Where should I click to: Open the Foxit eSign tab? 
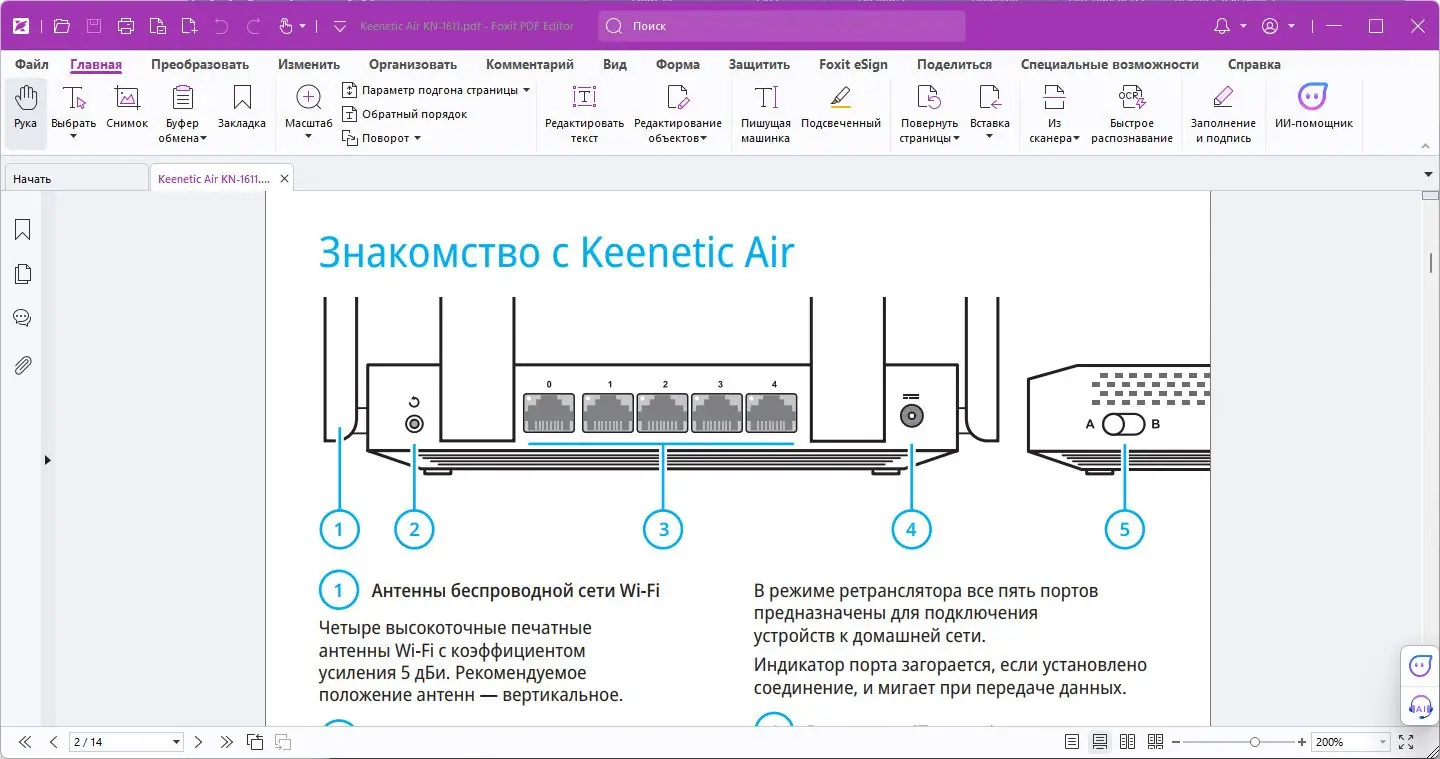coord(853,64)
